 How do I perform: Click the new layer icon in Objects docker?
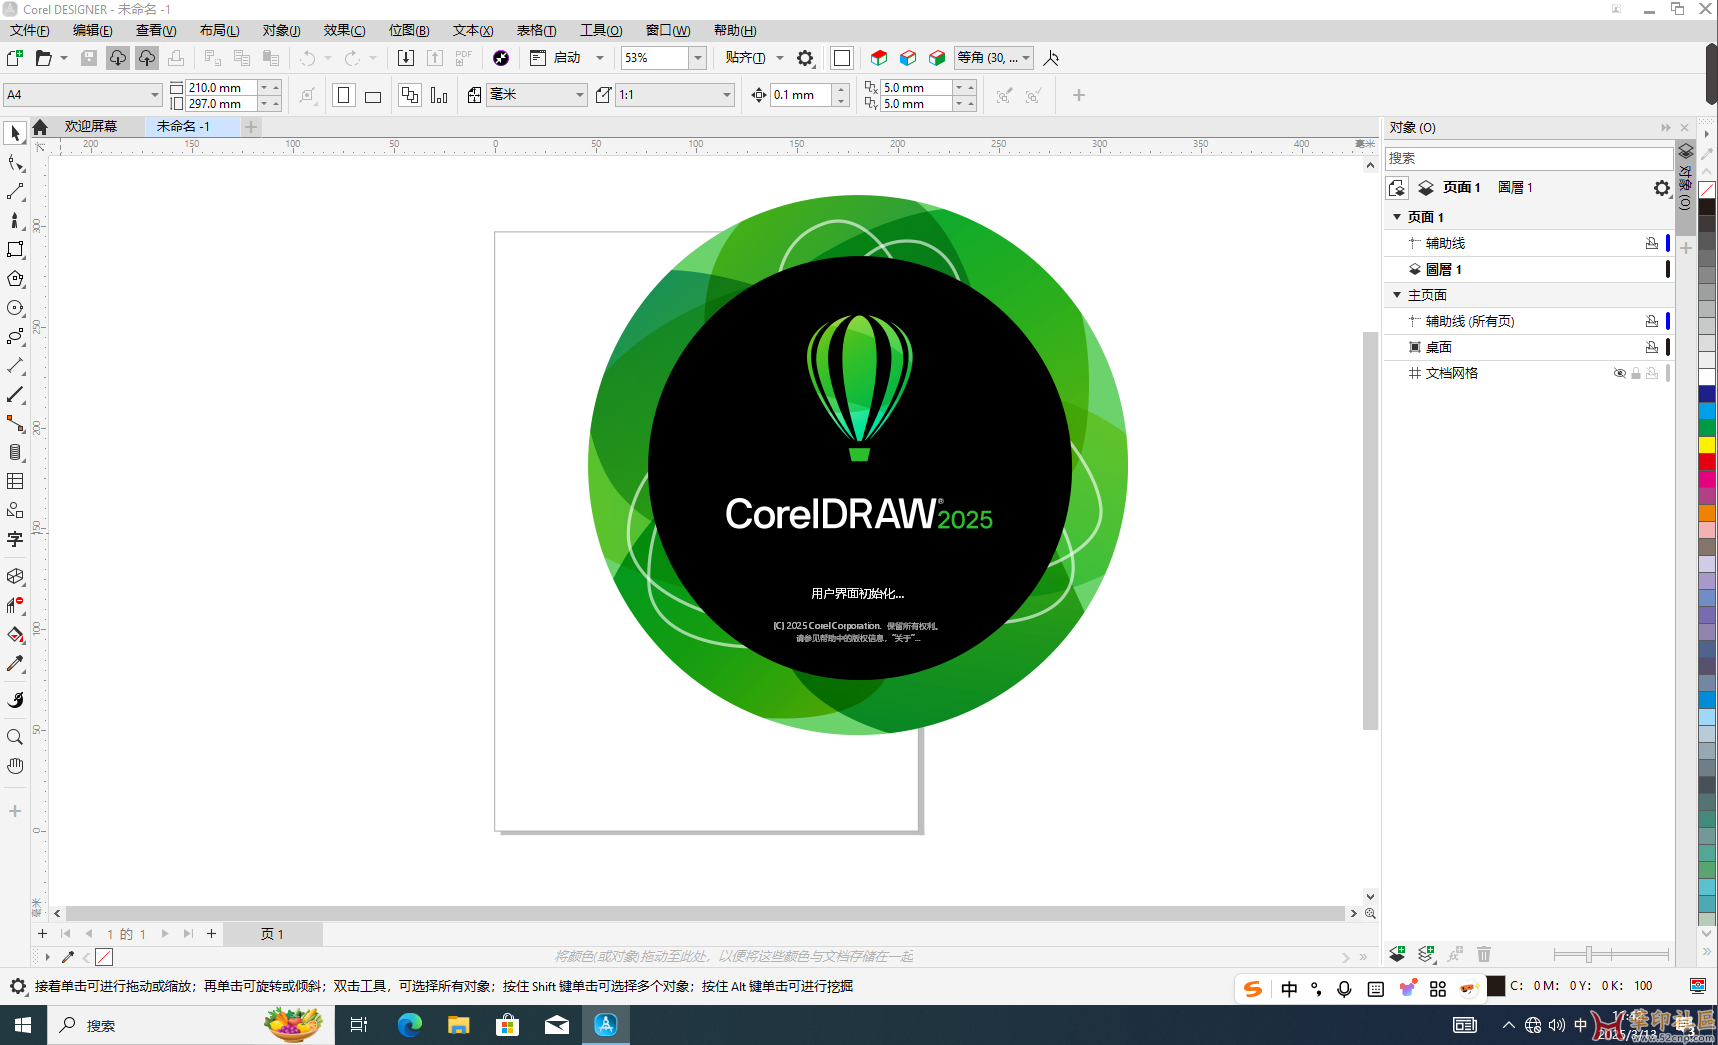(x=1397, y=954)
